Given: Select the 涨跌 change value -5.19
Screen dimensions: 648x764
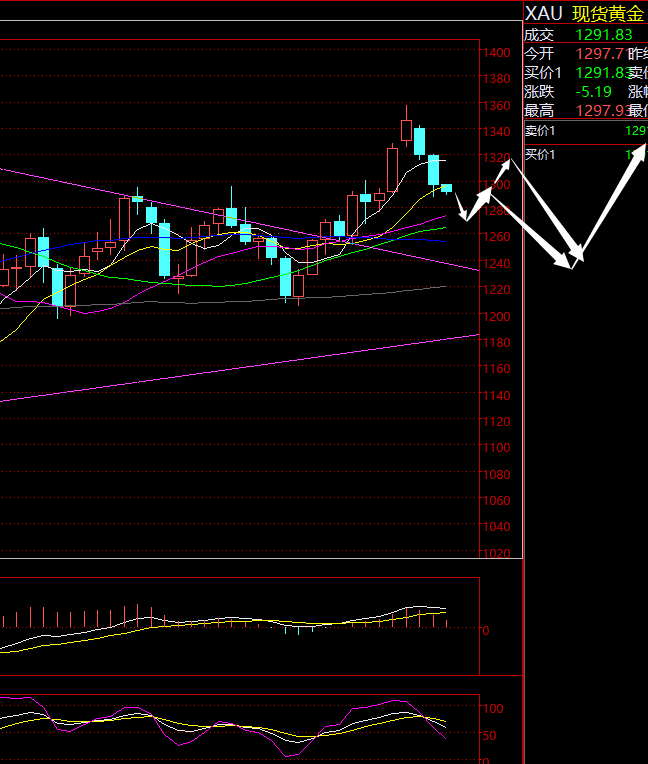Looking at the screenshot, I should pyautogui.click(x=594, y=91).
